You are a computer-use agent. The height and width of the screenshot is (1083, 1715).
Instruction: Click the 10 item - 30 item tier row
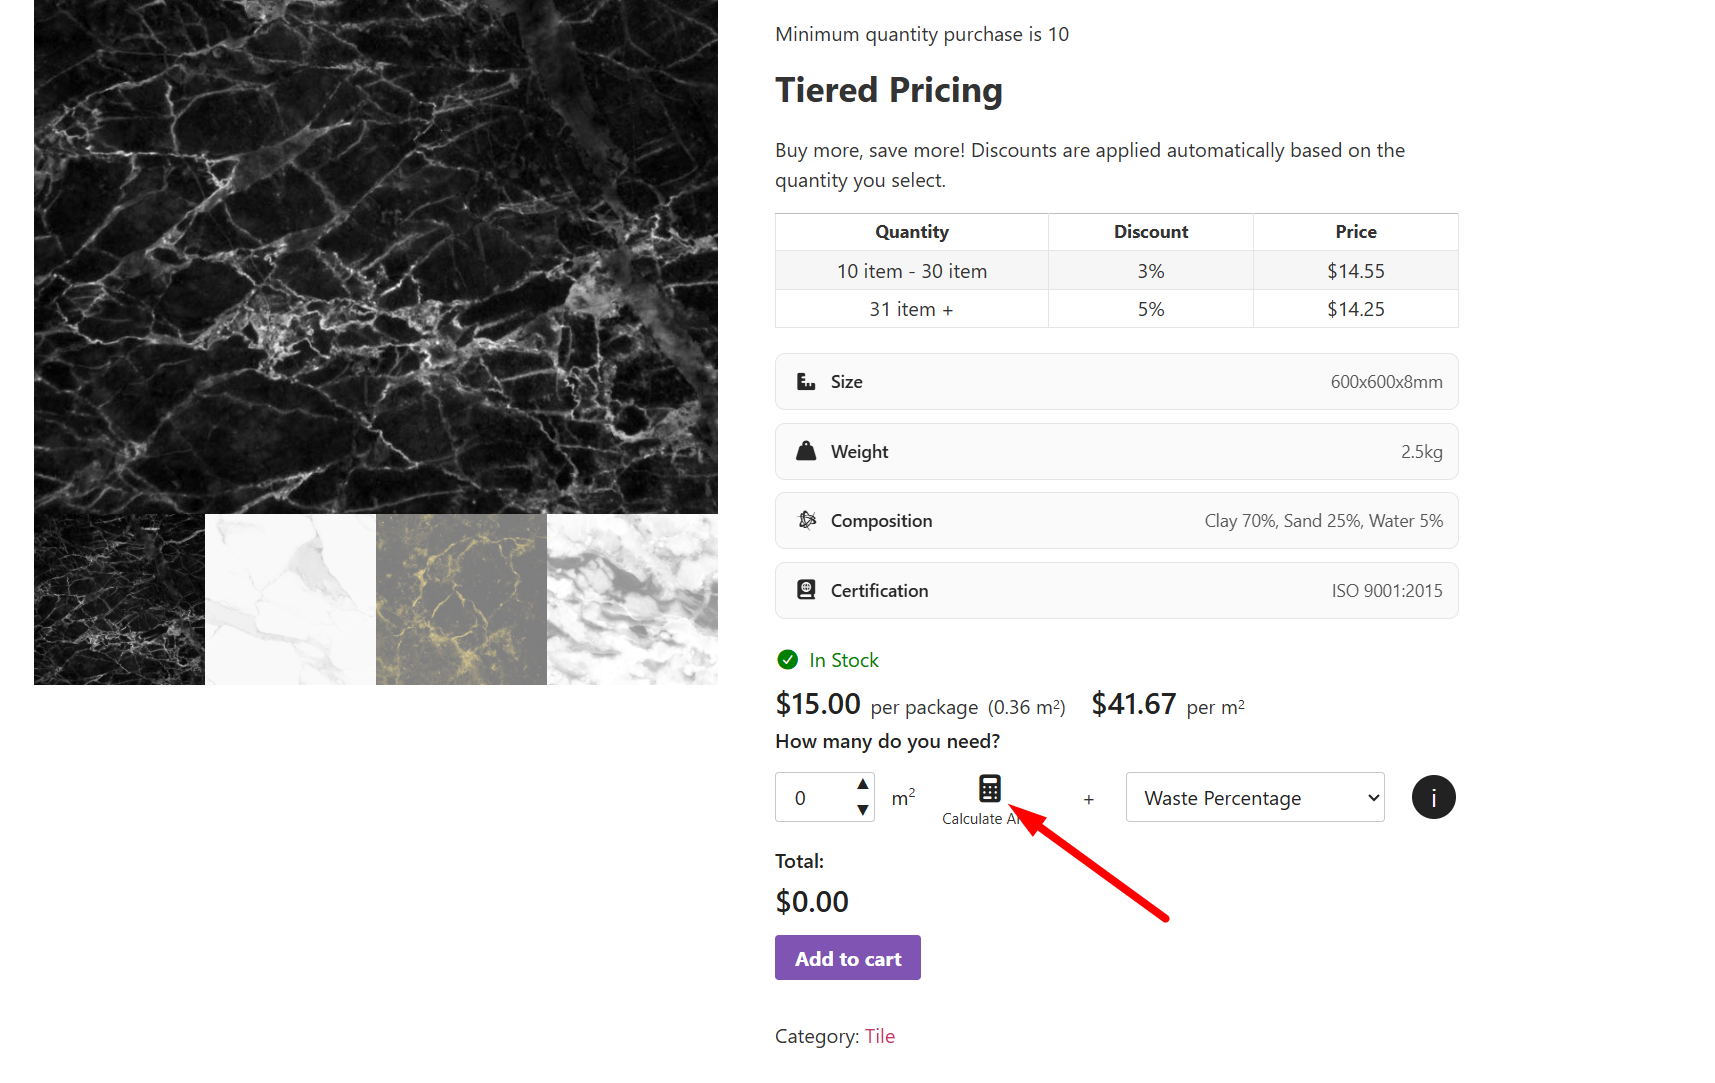[x=1116, y=271]
